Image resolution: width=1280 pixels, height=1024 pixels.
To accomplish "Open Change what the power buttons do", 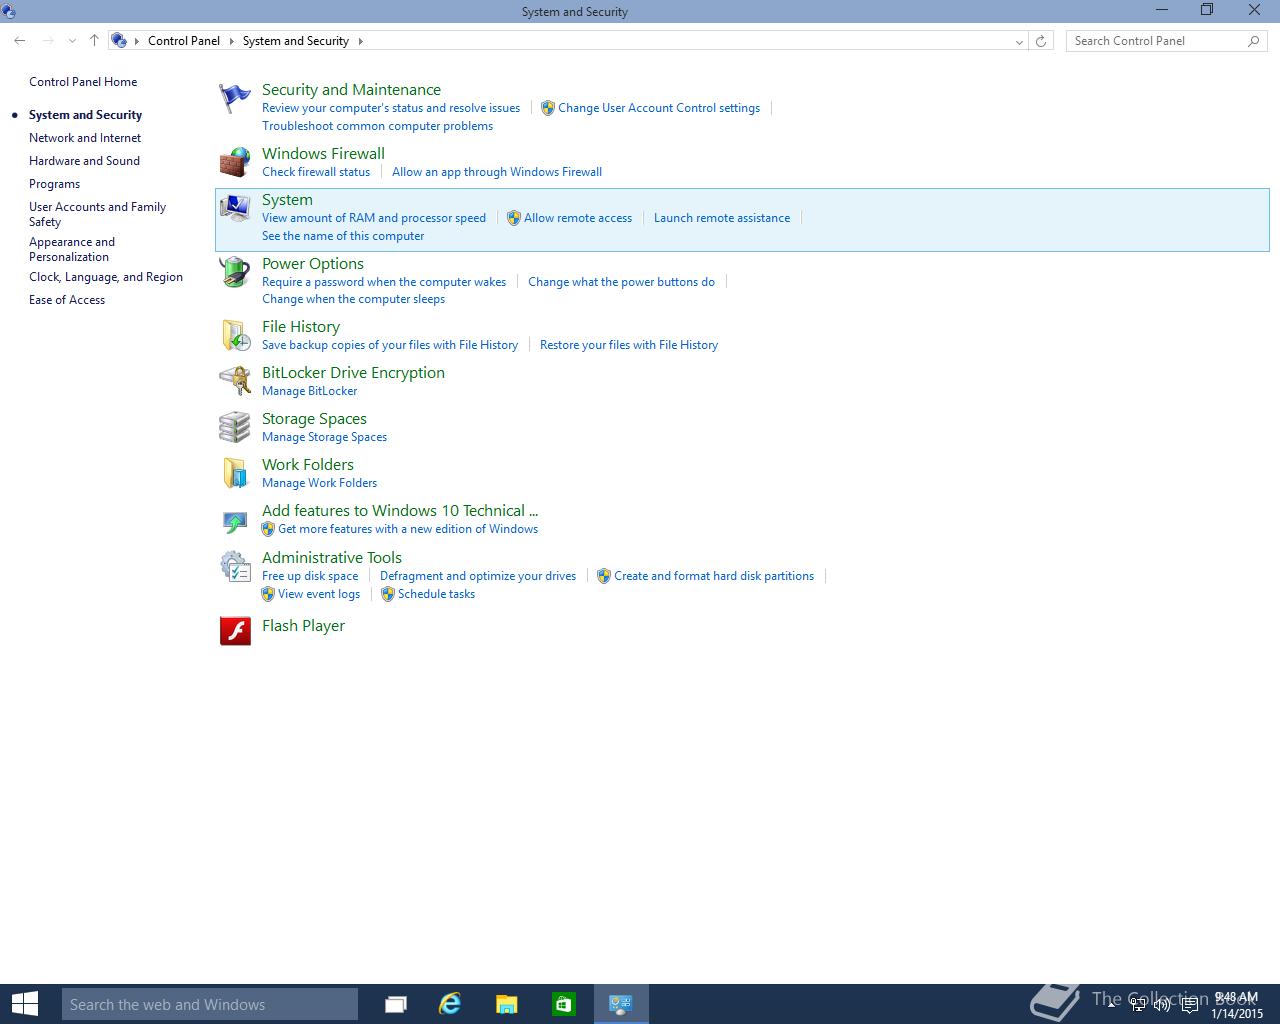I will click(621, 282).
